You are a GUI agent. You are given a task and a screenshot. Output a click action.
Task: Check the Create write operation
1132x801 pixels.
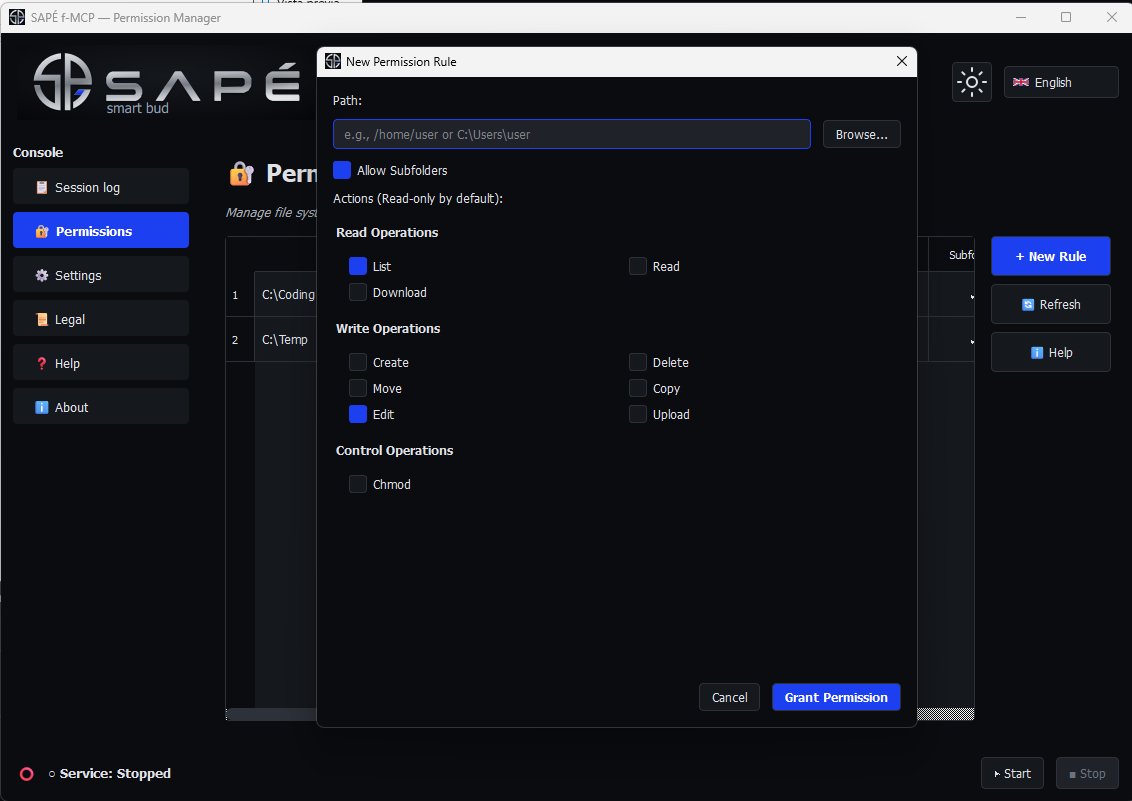[x=358, y=362]
